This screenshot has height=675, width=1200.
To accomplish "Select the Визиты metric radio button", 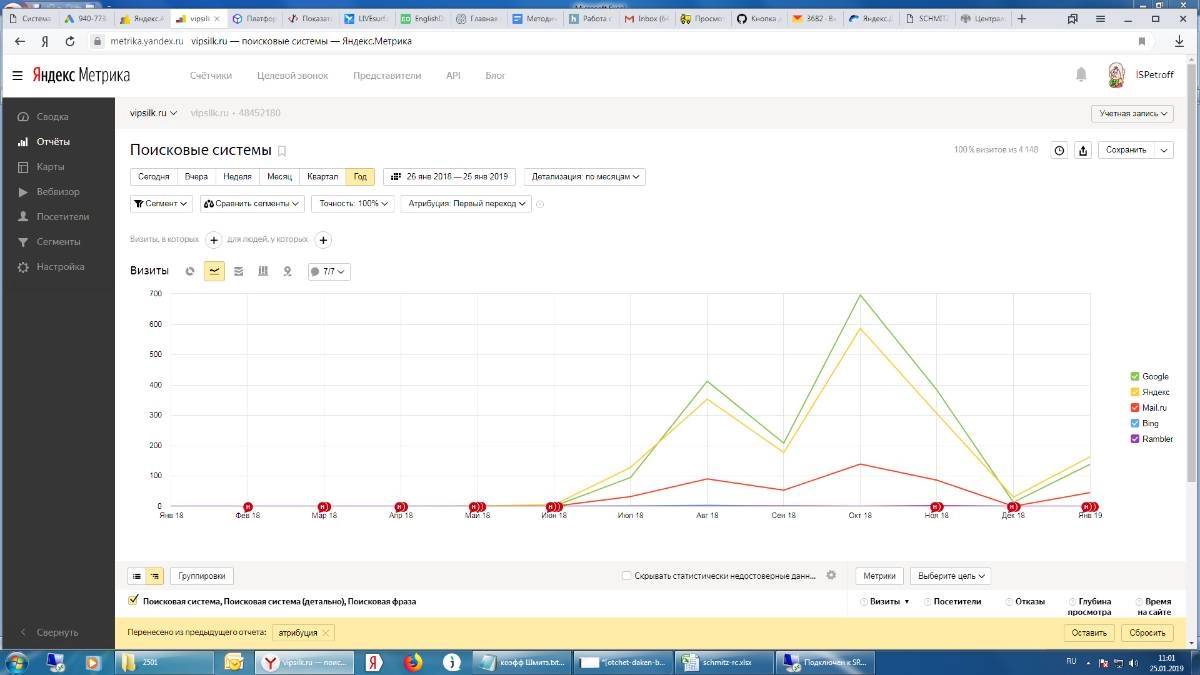I will pyautogui.click(x=865, y=602).
